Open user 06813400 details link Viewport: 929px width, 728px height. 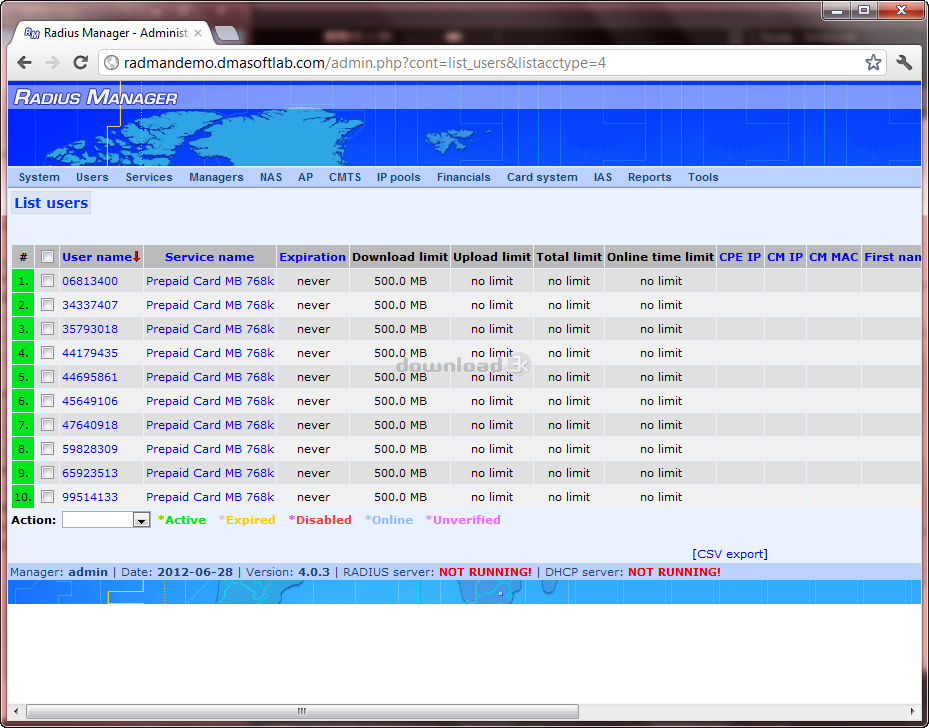click(90, 281)
